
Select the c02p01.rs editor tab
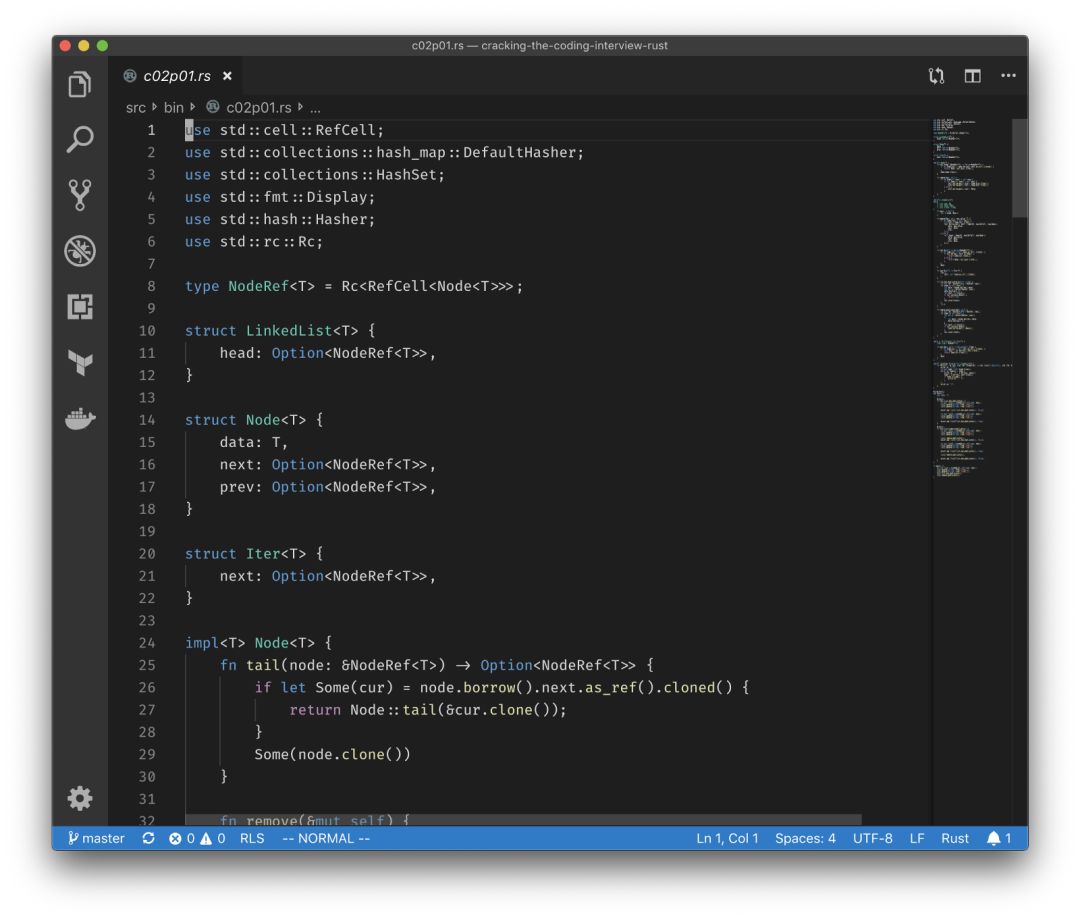click(x=176, y=76)
